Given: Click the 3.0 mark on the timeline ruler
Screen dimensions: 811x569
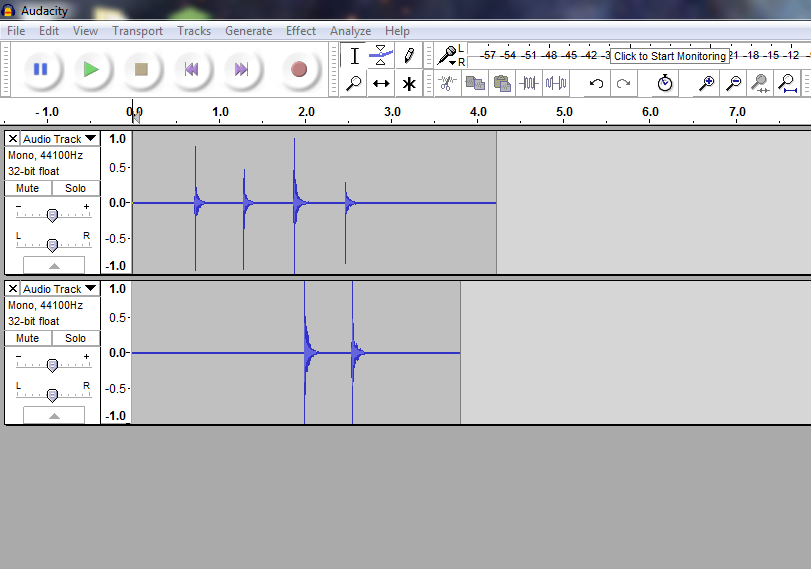Looking at the screenshot, I should pyautogui.click(x=392, y=112).
